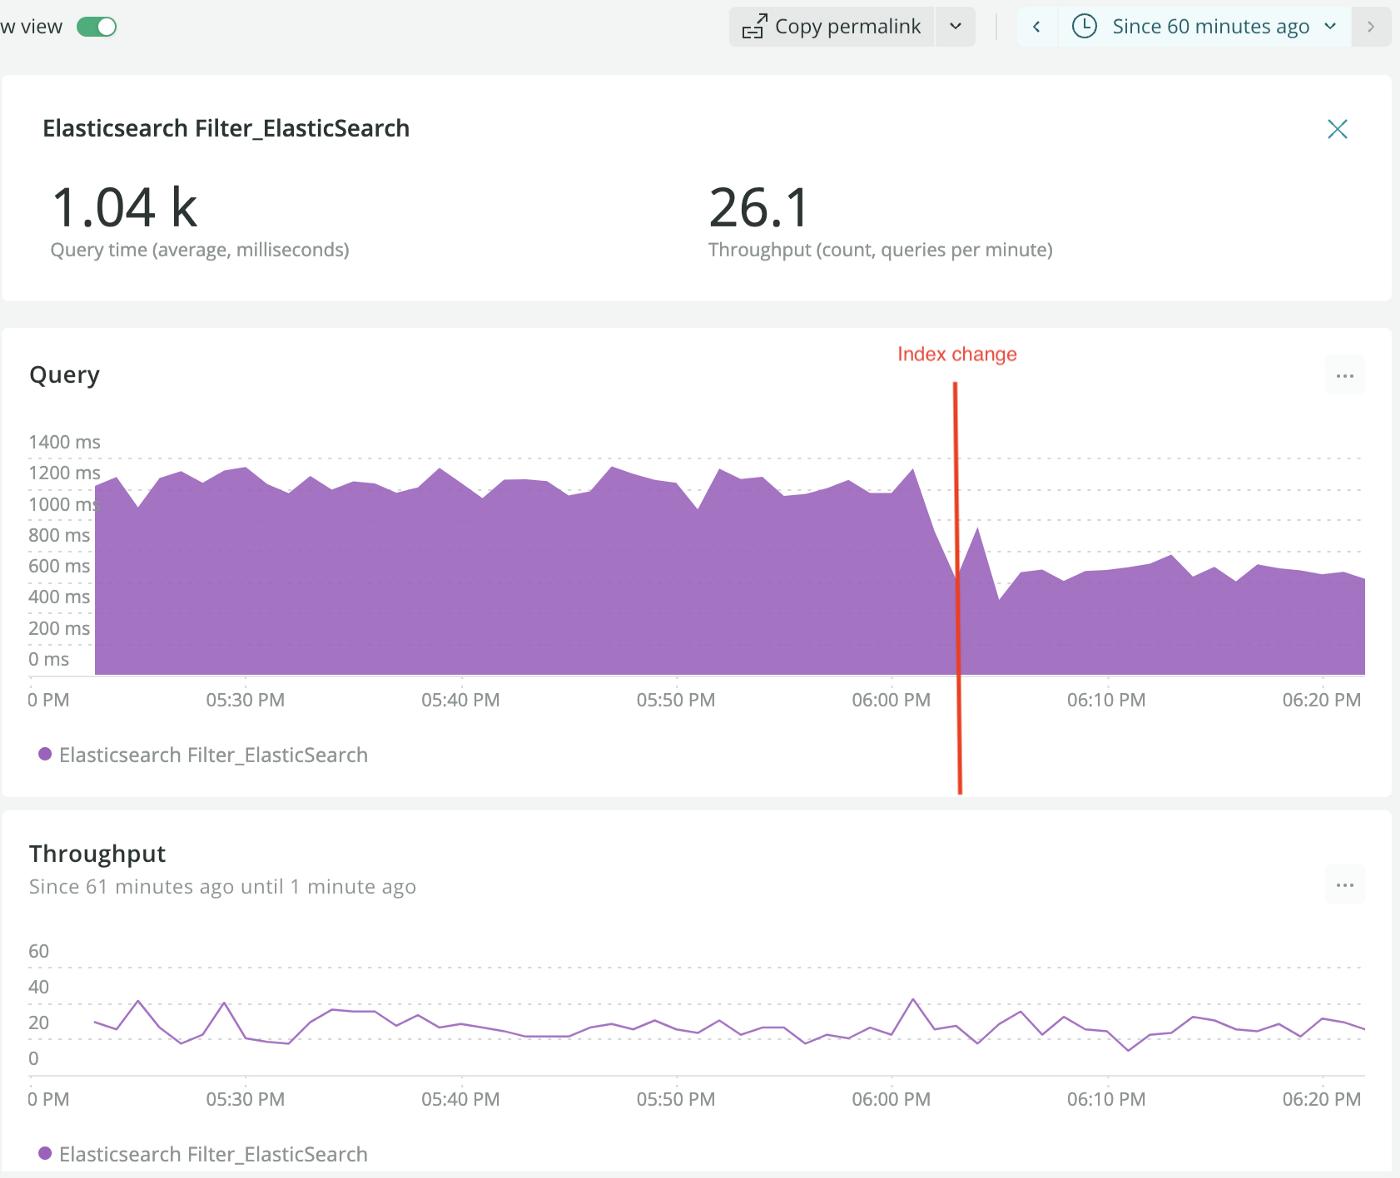Disable the Elasticsearch Filter_ElasticSearch series in Query legend
1400x1178 pixels.
click(212, 754)
